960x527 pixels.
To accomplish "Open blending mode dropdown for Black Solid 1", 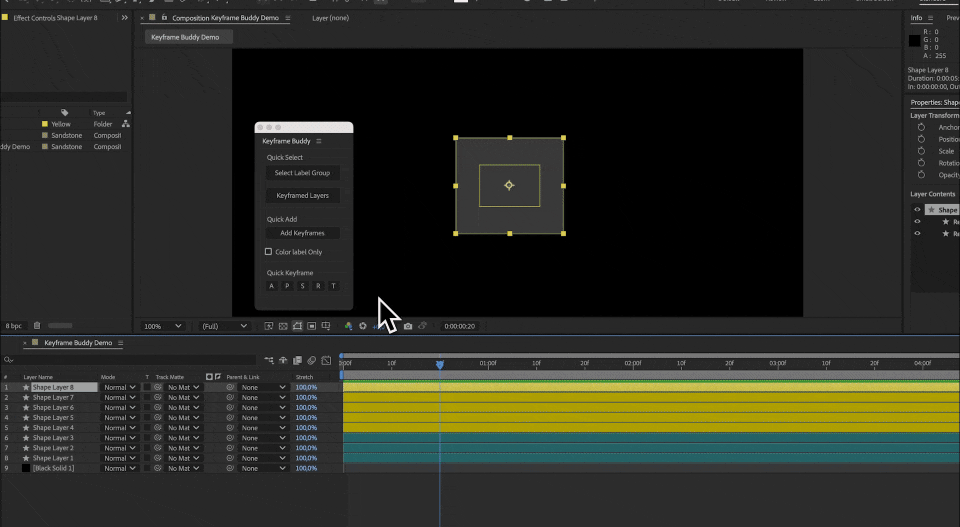I will [119, 468].
